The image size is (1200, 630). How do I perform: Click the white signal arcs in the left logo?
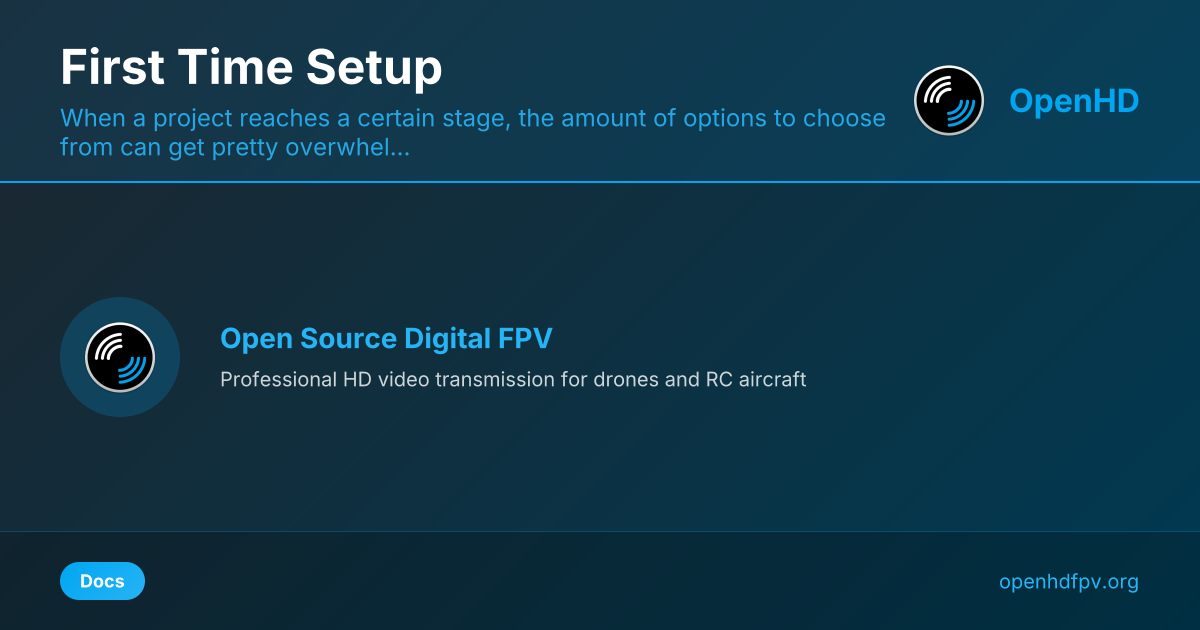pyautogui.click(x=108, y=346)
